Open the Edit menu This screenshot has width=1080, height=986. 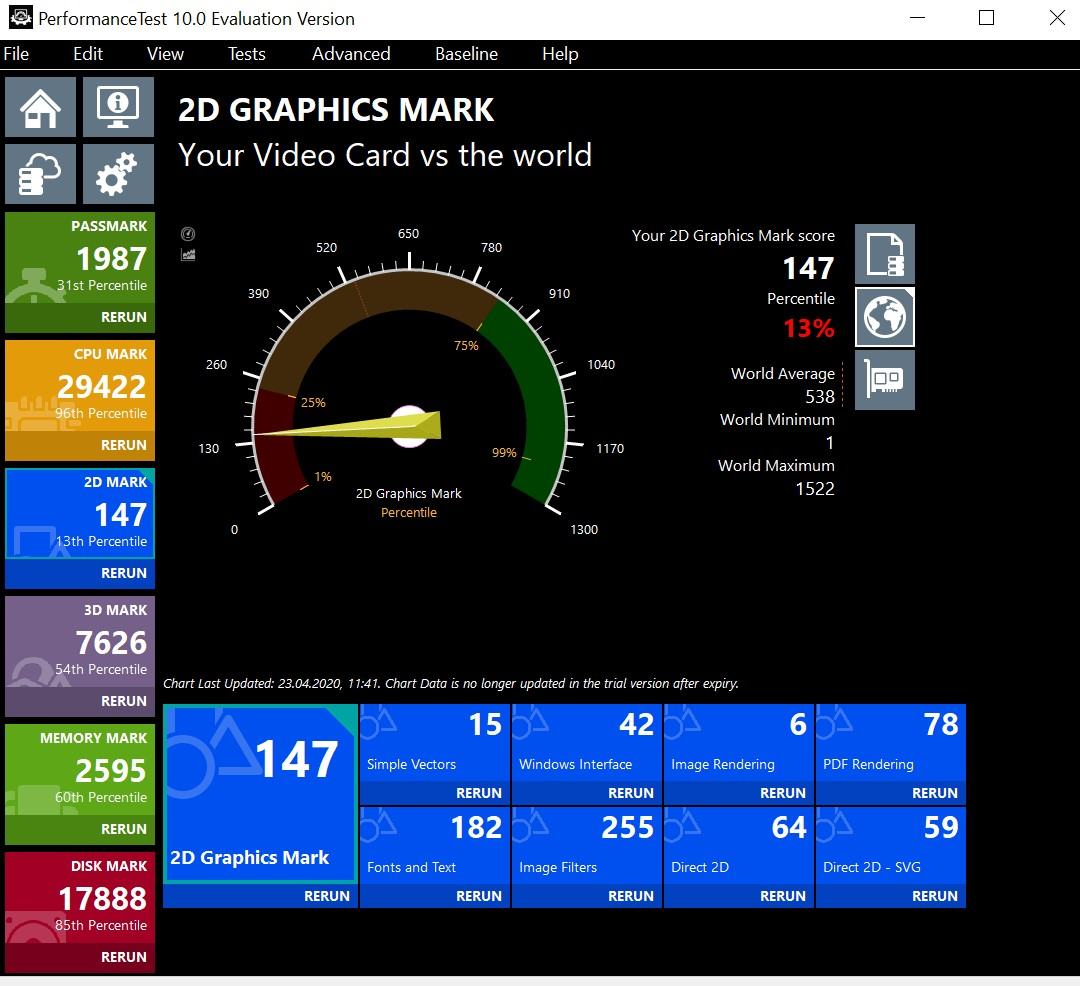coord(87,54)
